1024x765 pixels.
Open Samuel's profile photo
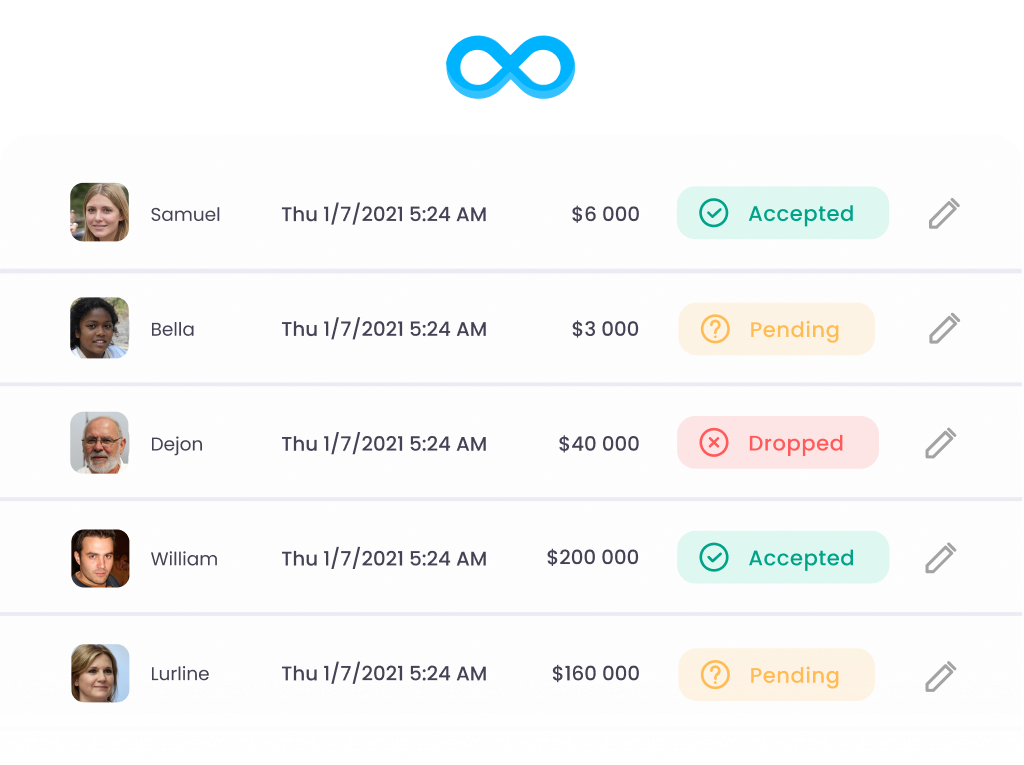coord(100,212)
